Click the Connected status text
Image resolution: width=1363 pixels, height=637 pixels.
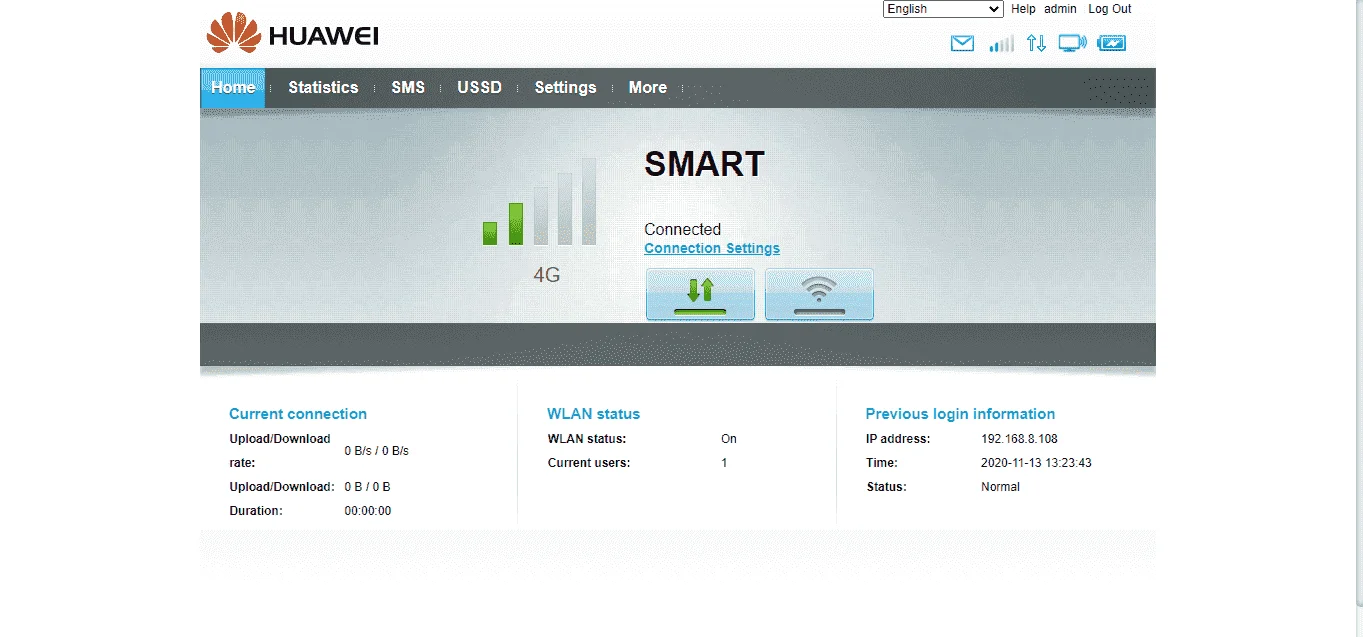point(682,229)
